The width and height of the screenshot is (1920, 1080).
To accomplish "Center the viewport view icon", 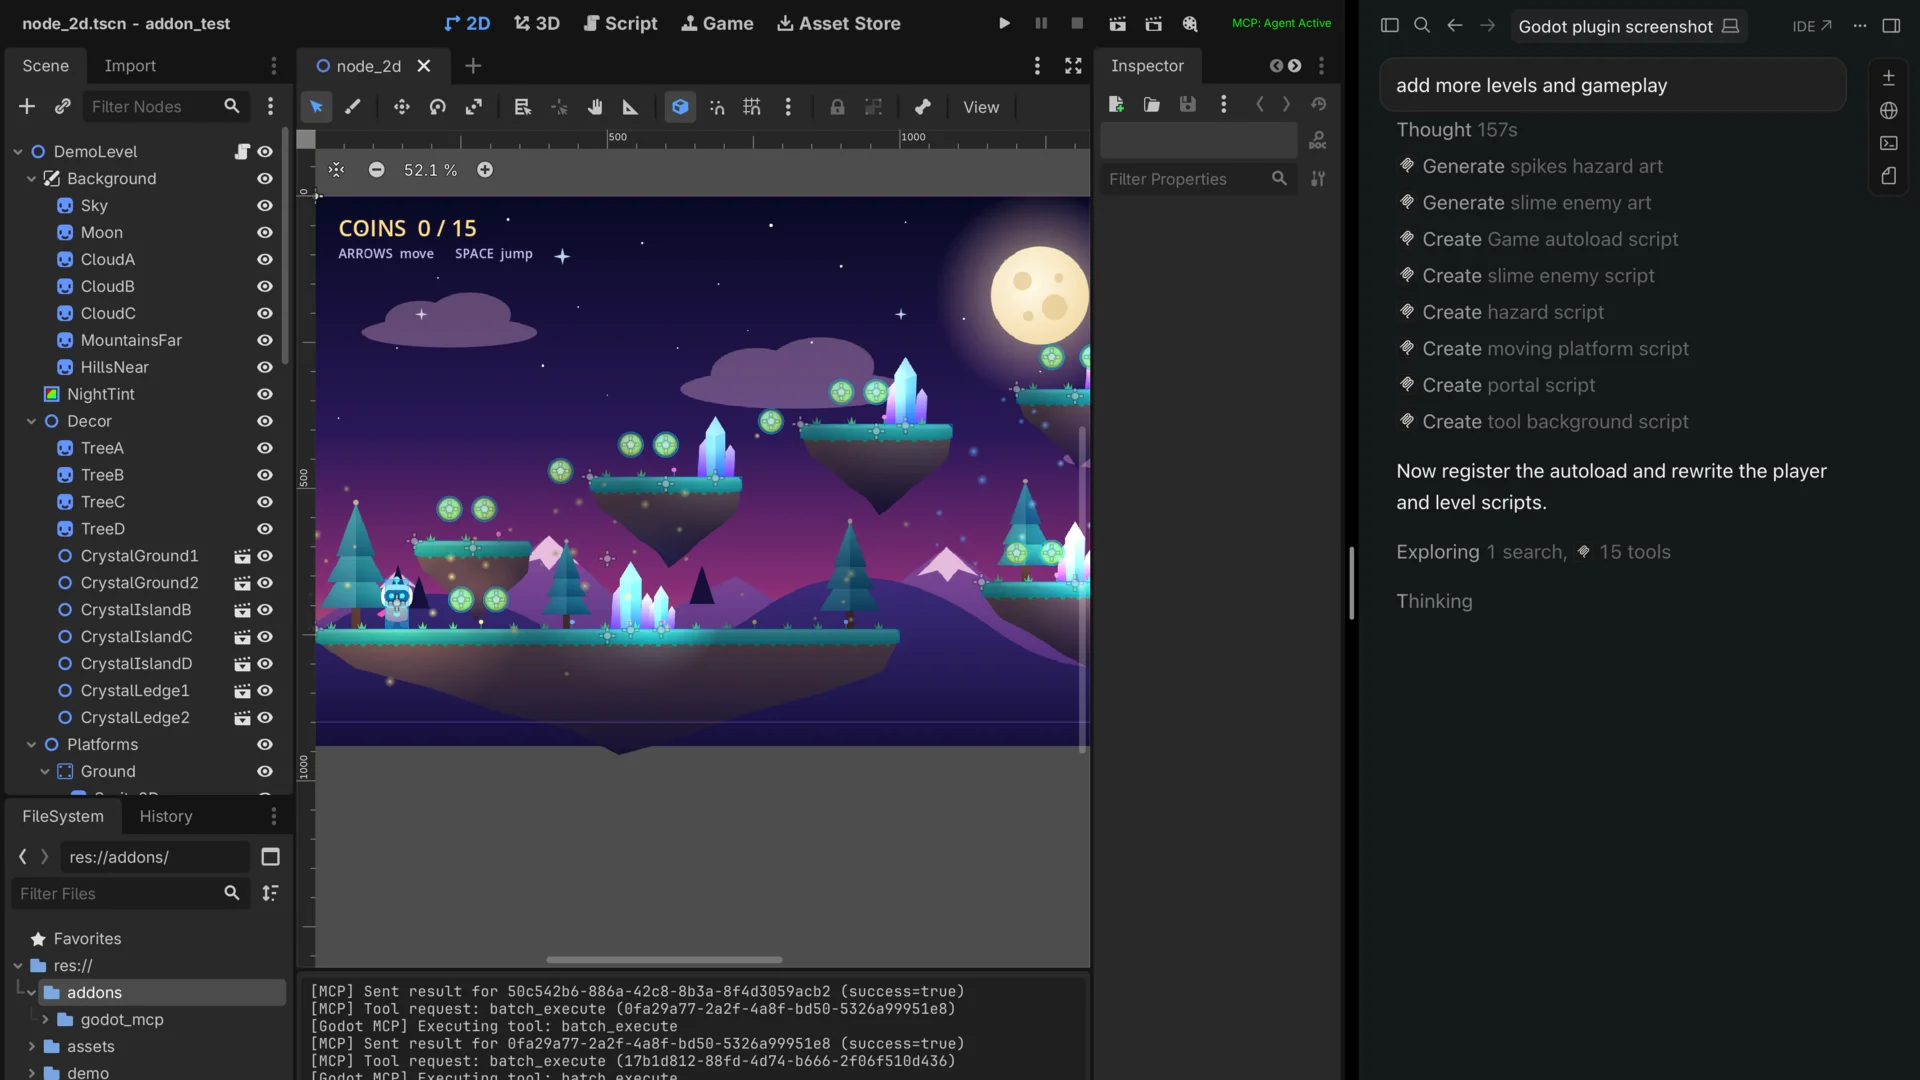I will click(336, 170).
